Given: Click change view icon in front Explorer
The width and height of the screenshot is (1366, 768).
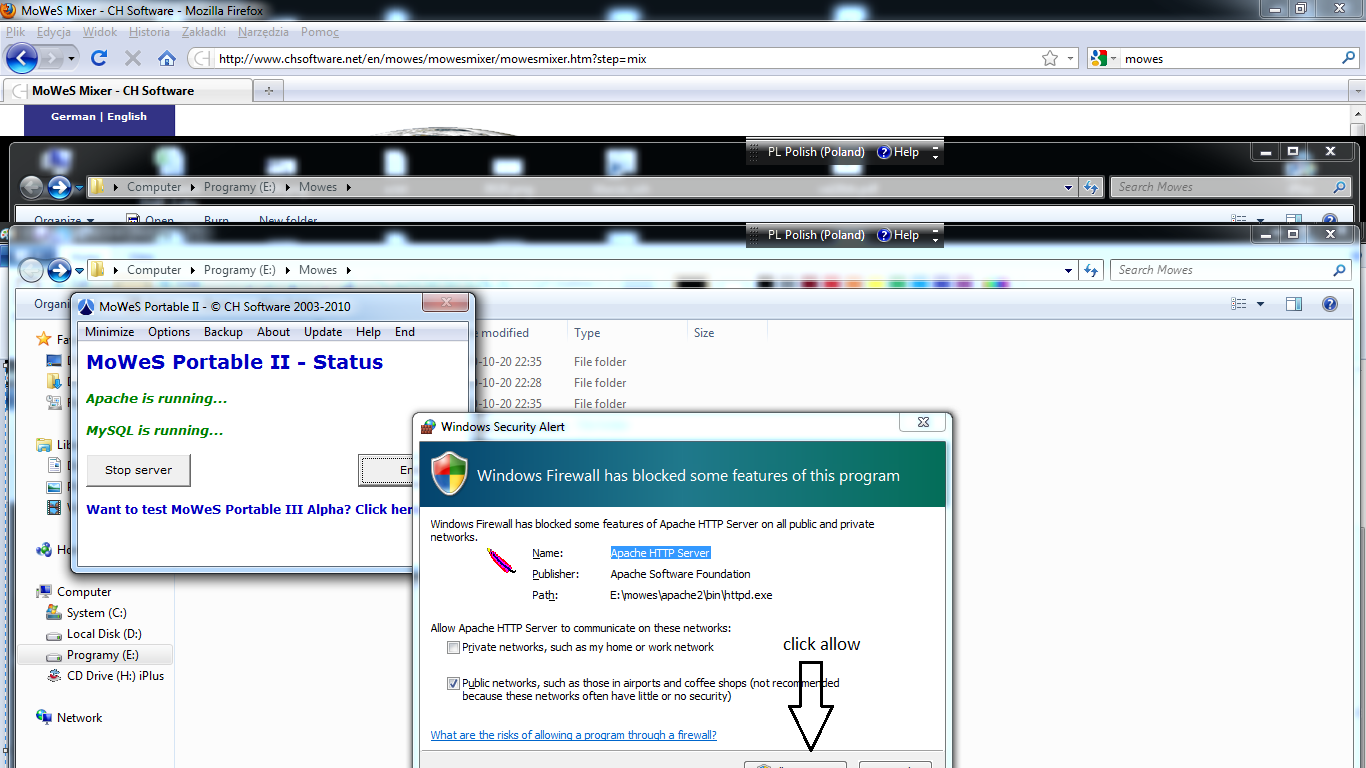Looking at the screenshot, I should tap(1239, 304).
